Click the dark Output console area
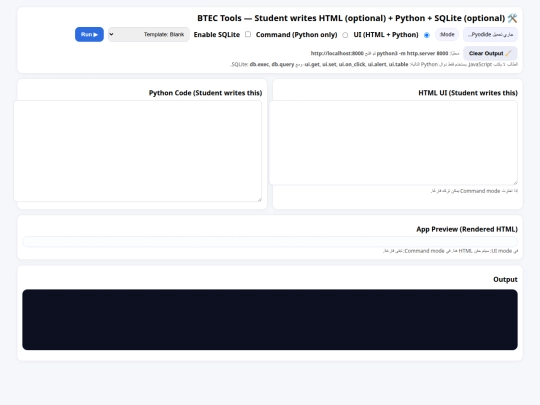 point(270,320)
